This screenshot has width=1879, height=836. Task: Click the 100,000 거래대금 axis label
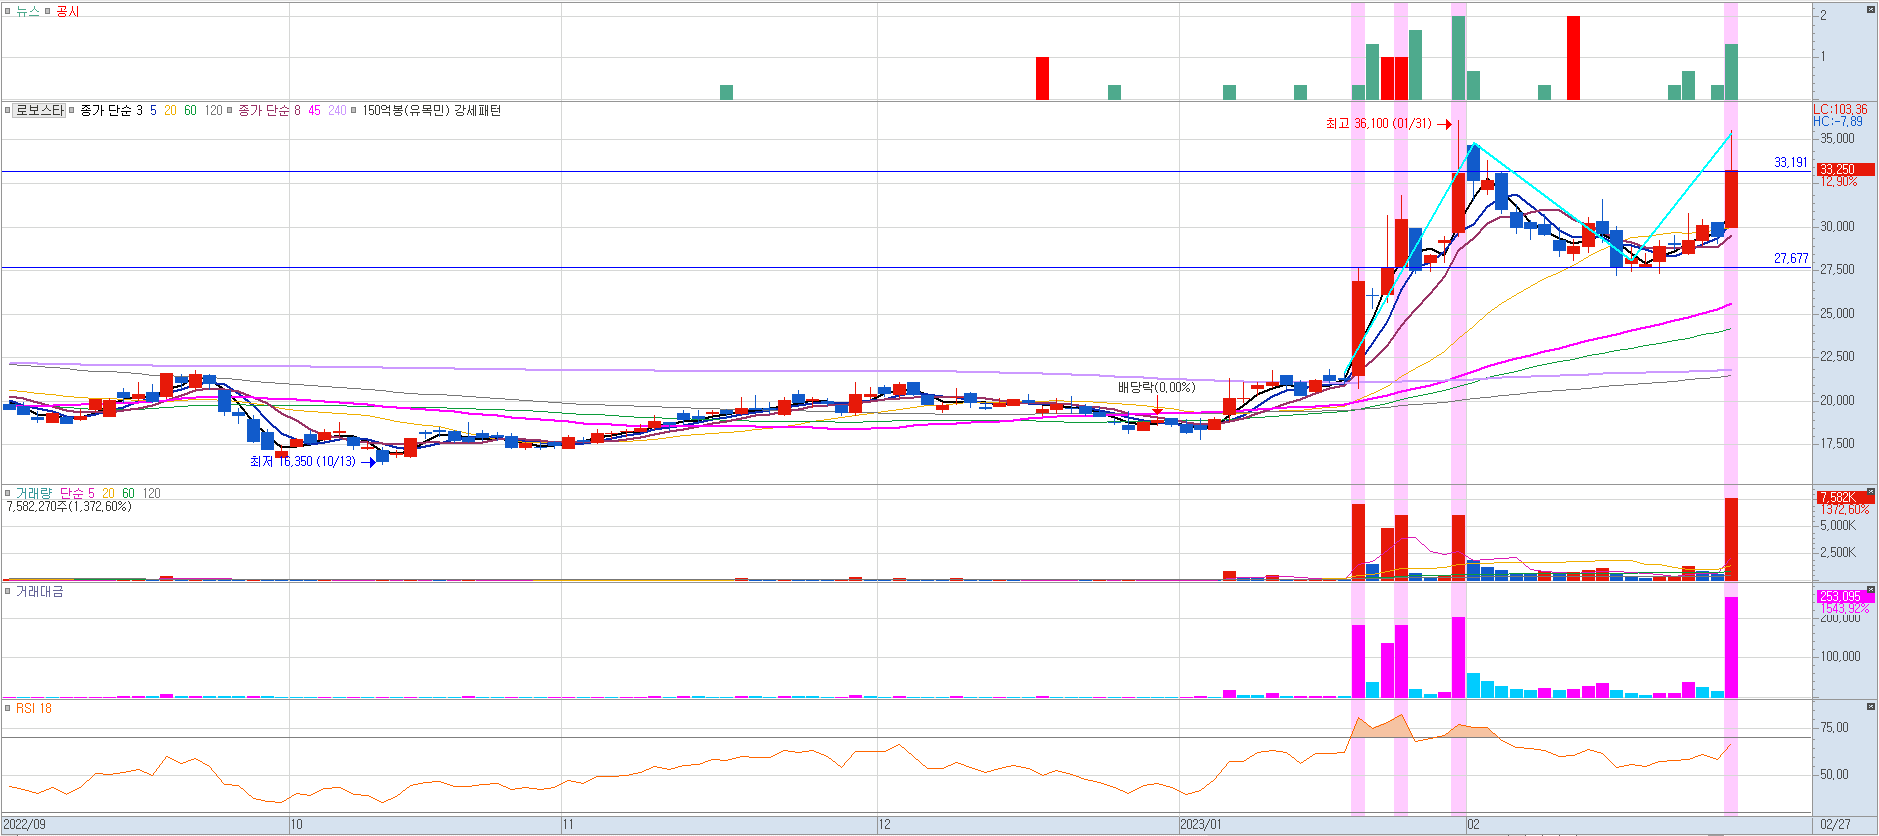point(1840,656)
